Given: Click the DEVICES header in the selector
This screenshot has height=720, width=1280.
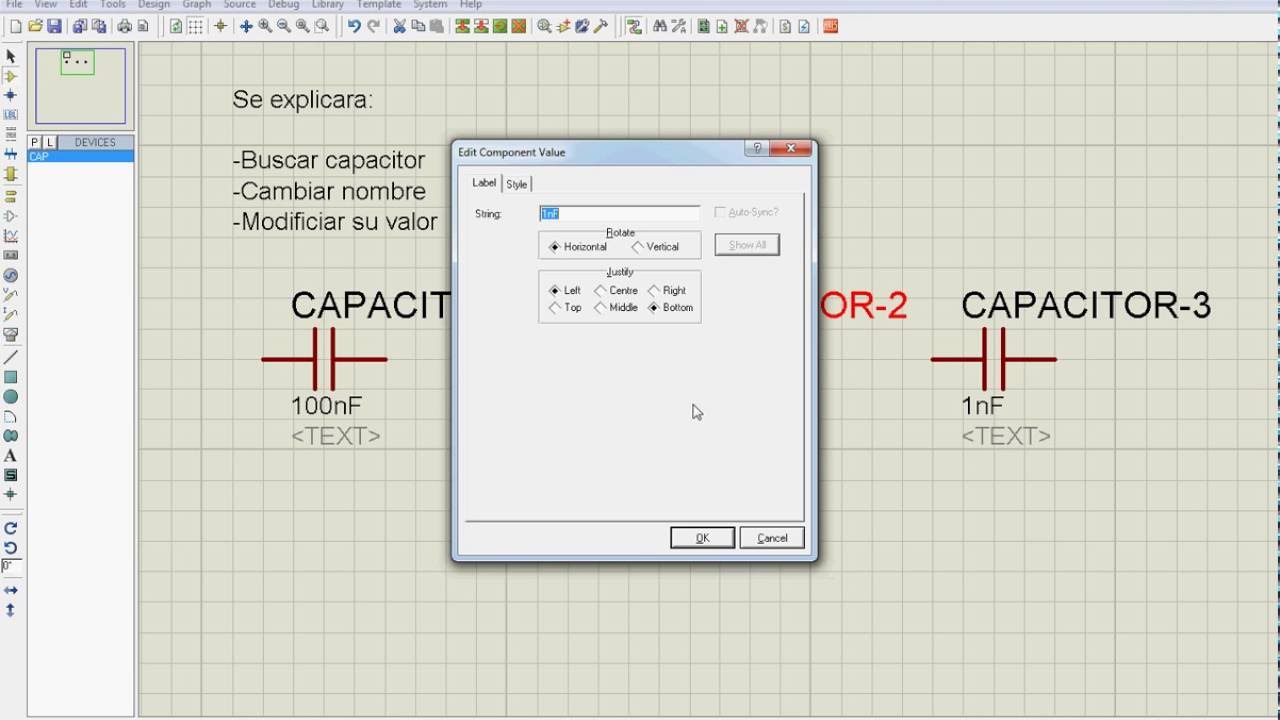Looking at the screenshot, I should 95,143.
